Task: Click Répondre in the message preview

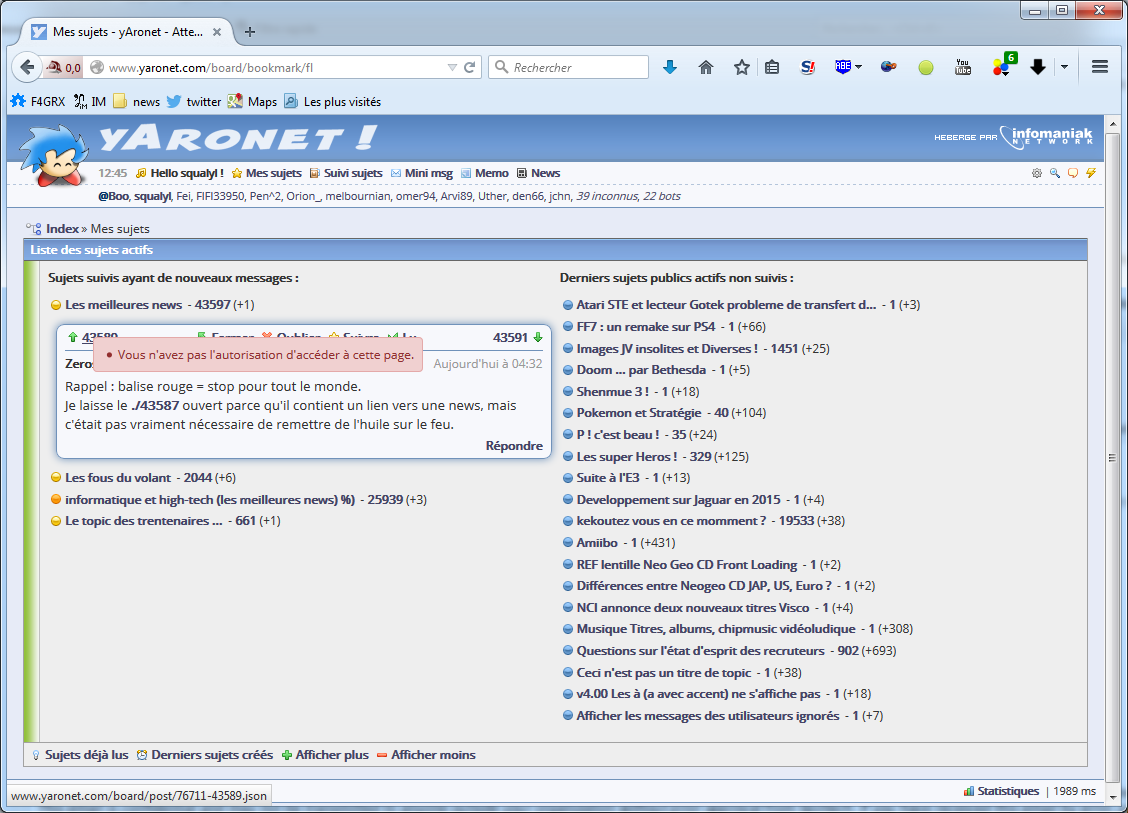Action: [514, 446]
